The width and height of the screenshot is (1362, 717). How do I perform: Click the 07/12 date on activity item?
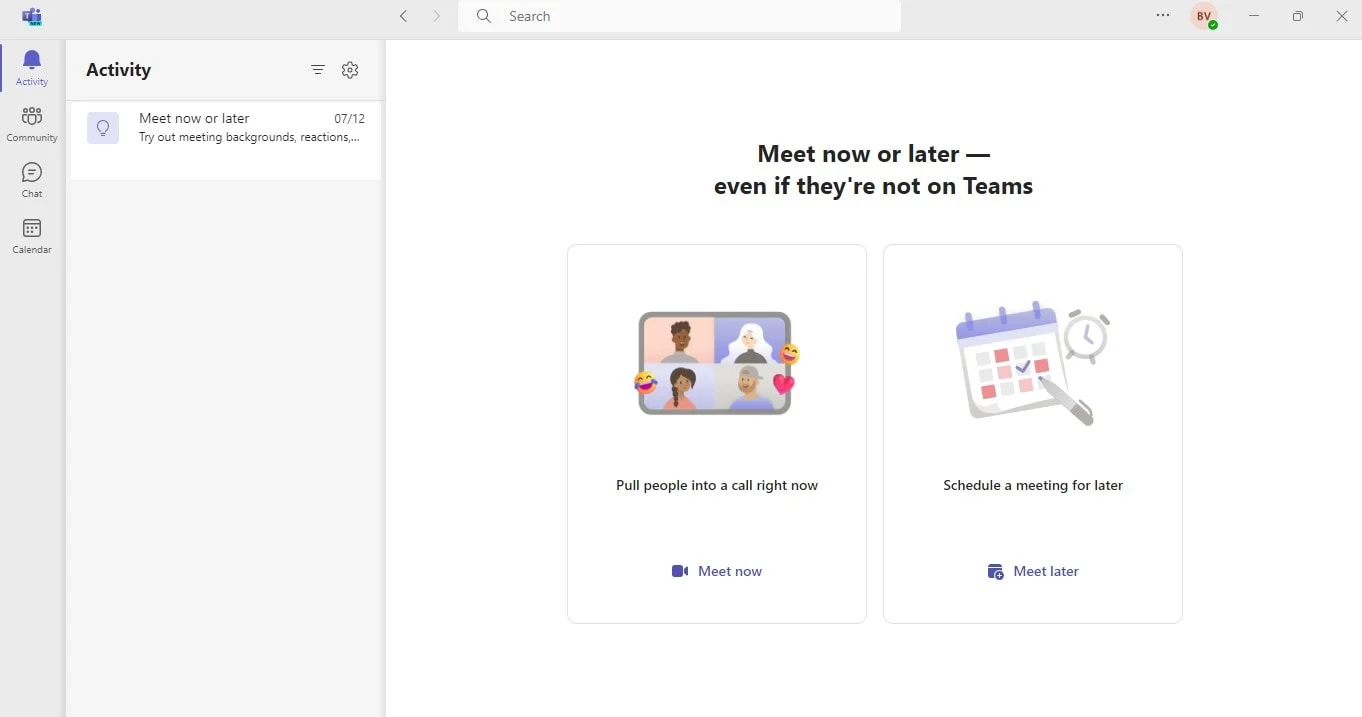[x=349, y=118]
